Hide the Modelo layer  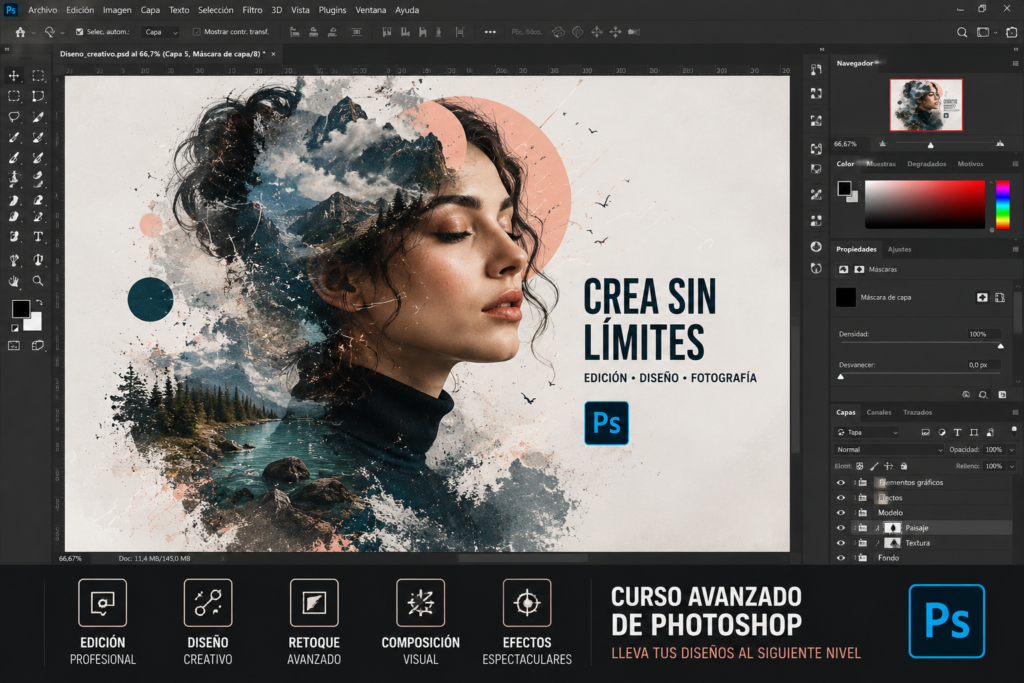coord(840,513)
